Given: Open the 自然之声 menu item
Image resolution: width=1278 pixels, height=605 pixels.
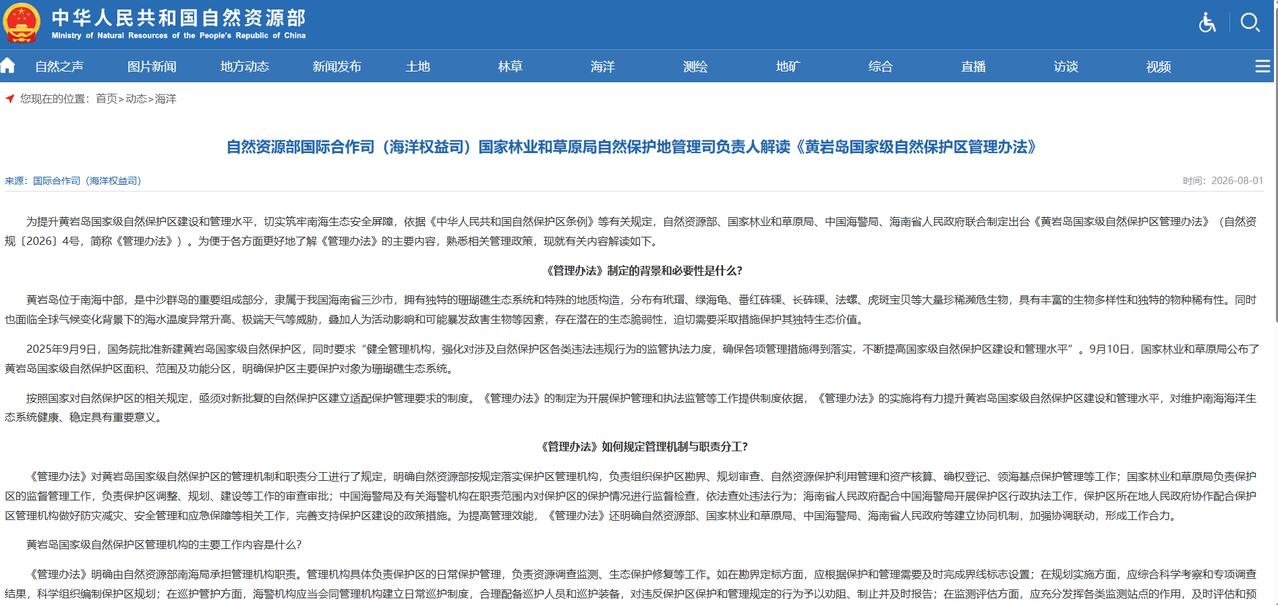Looking at the screenshot, I should 59,67.
